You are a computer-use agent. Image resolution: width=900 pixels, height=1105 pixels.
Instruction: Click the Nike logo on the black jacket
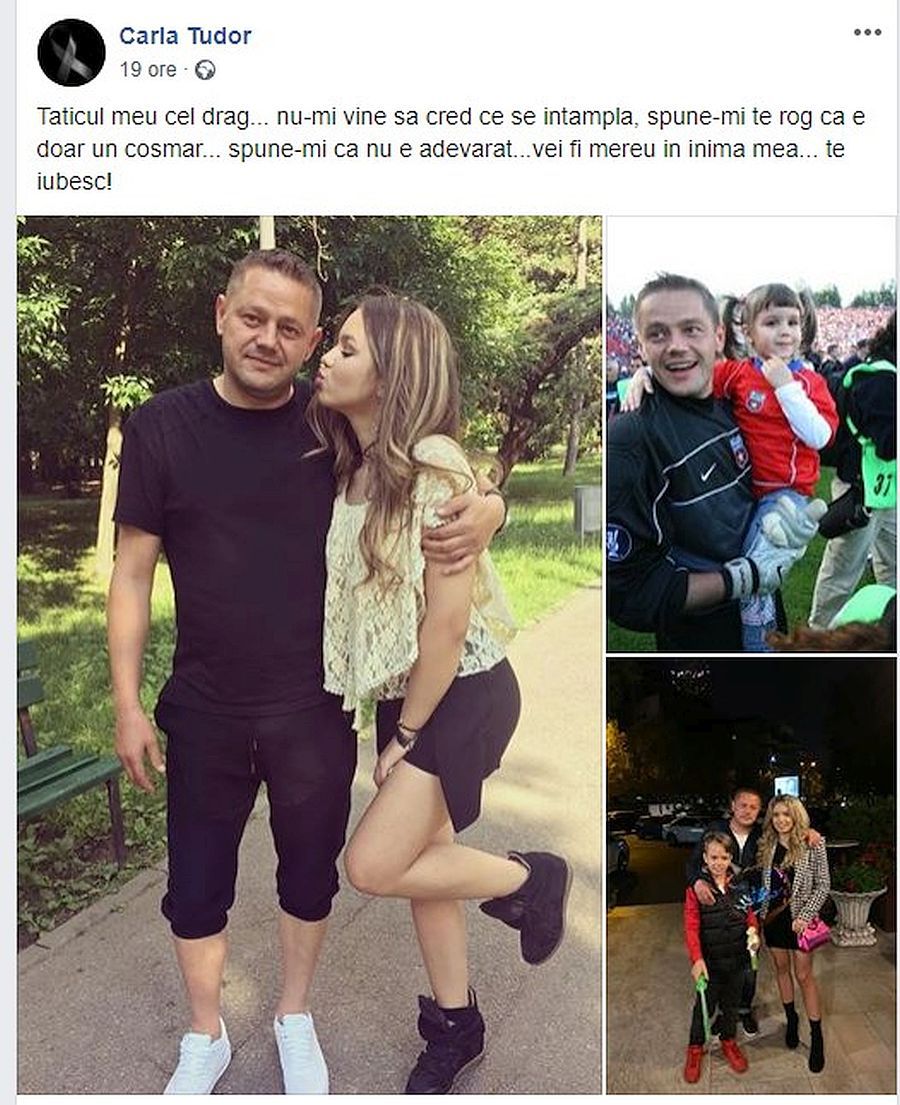(x=708, y=471)
